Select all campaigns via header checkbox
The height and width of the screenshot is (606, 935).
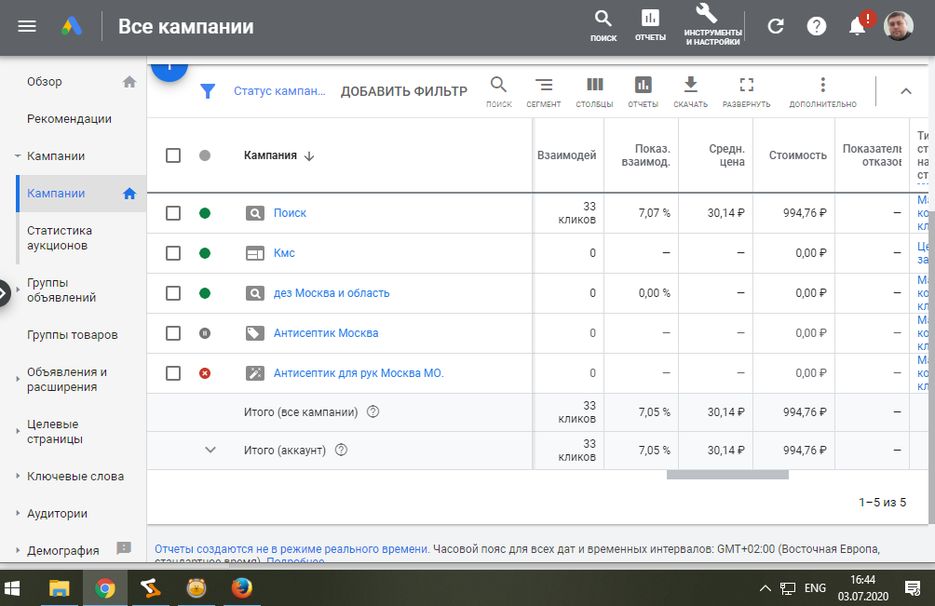pos(173,155)
